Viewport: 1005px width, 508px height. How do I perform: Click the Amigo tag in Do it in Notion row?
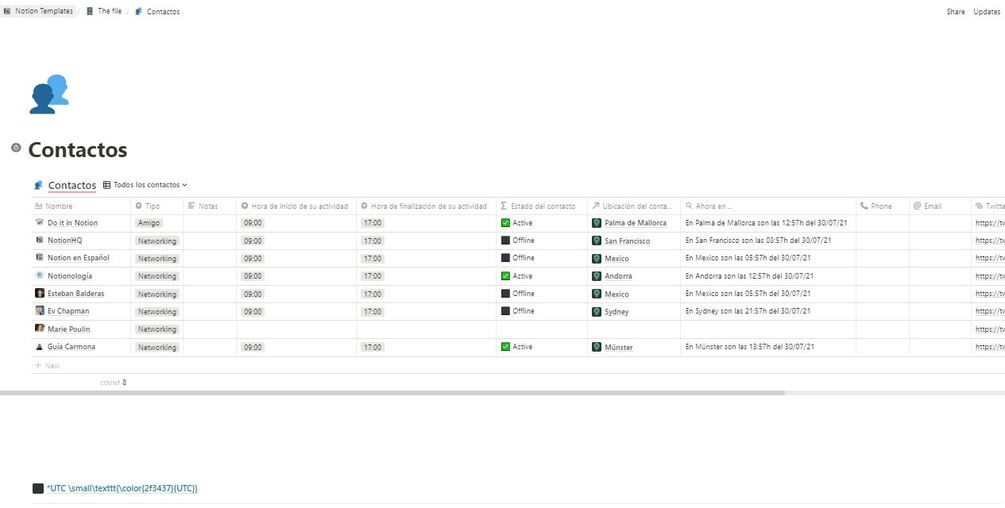[148, 223]
